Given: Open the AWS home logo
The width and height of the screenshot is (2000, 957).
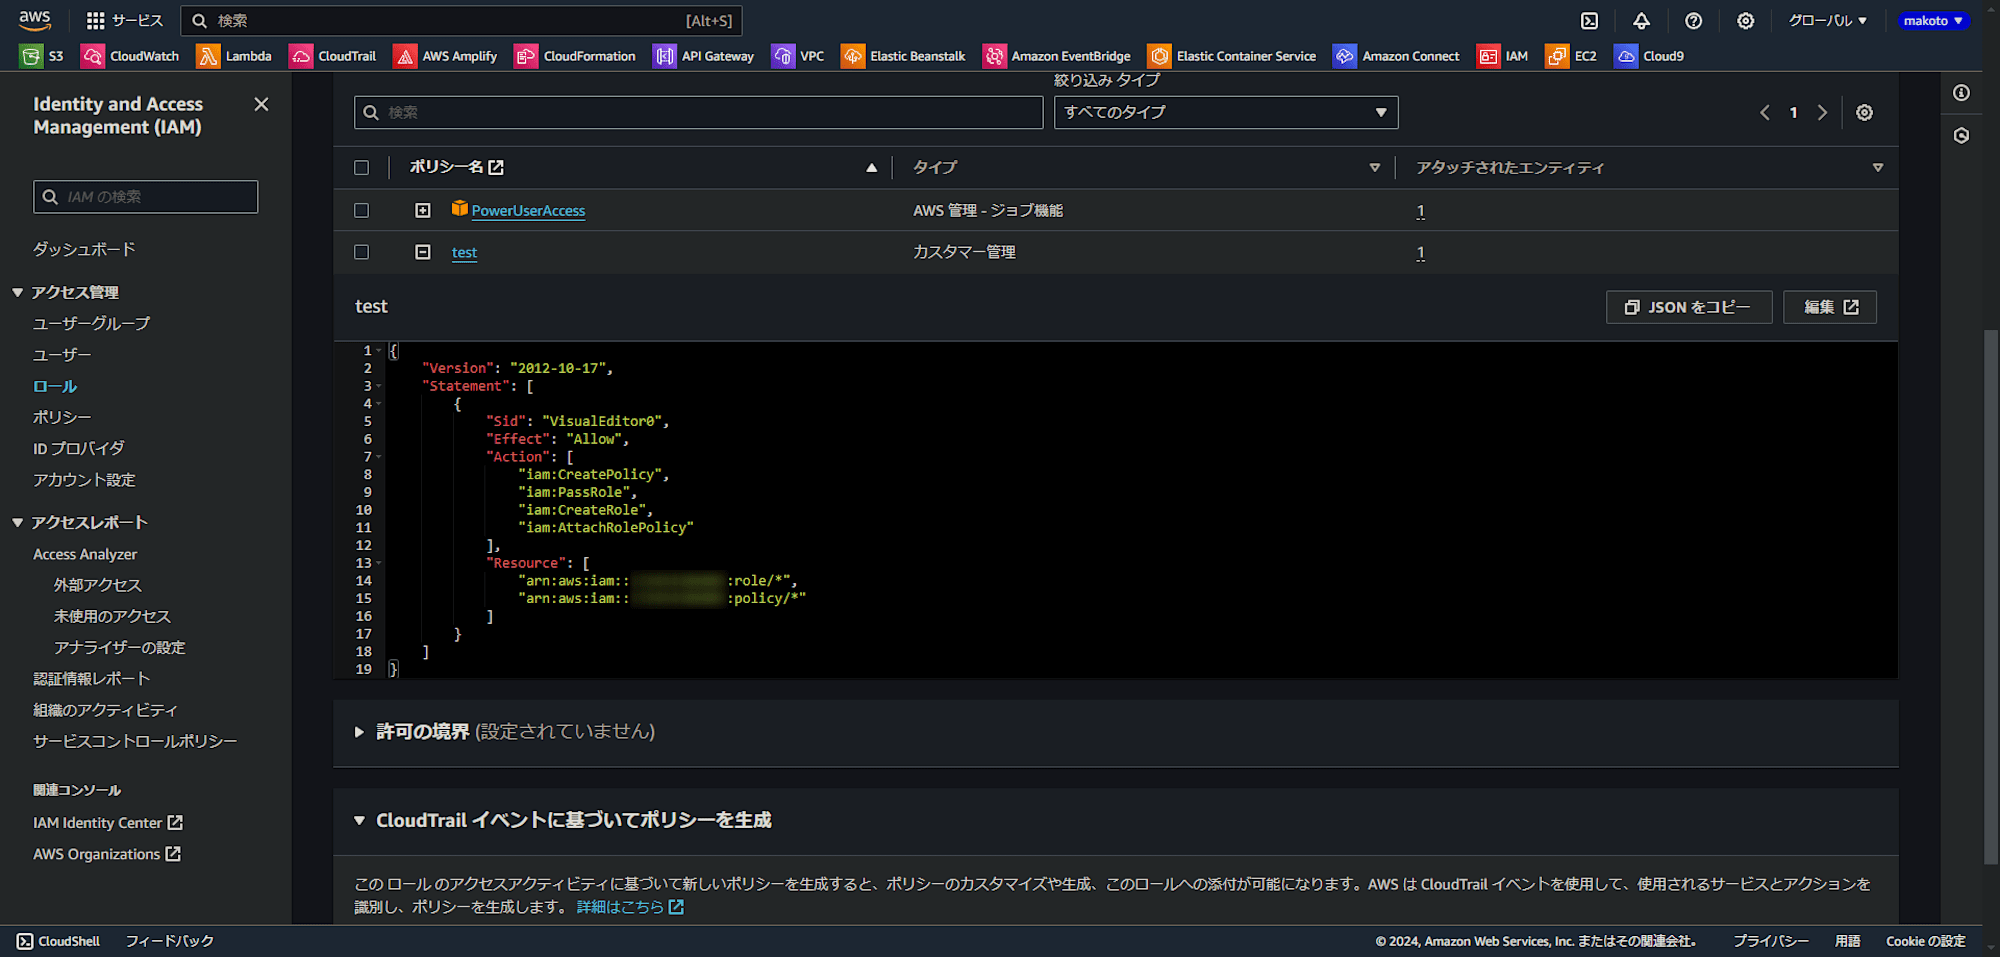Looking at the screenshot, I should coord(35,20).
